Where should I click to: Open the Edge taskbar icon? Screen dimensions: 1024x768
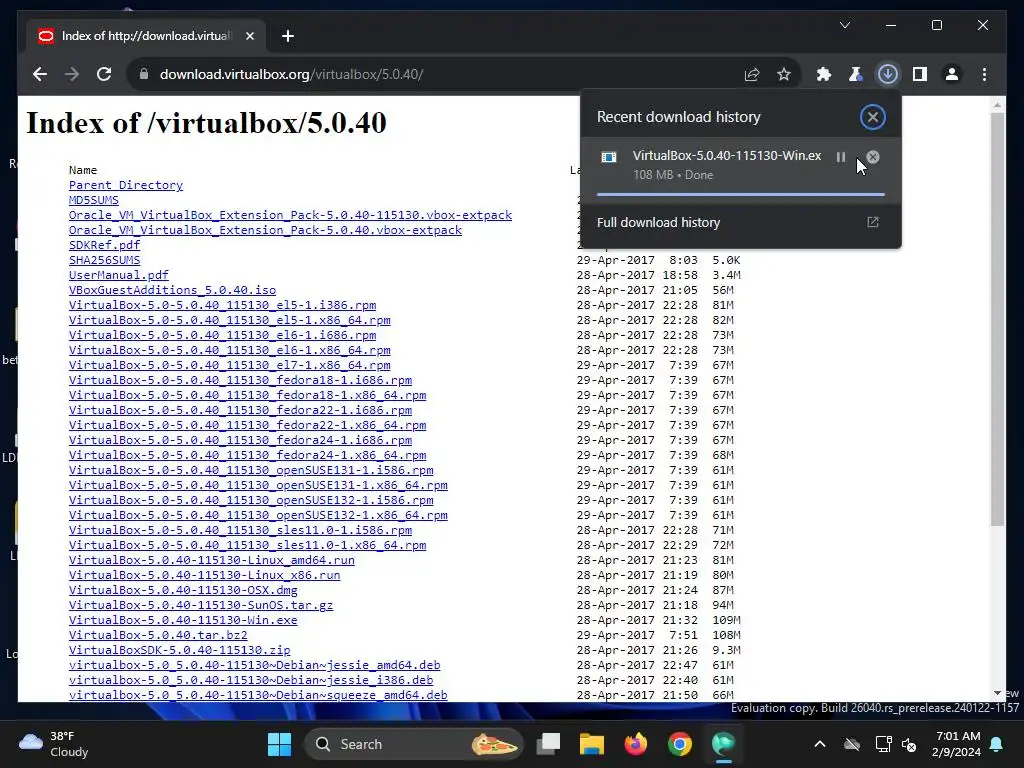[x=723, y=744]
